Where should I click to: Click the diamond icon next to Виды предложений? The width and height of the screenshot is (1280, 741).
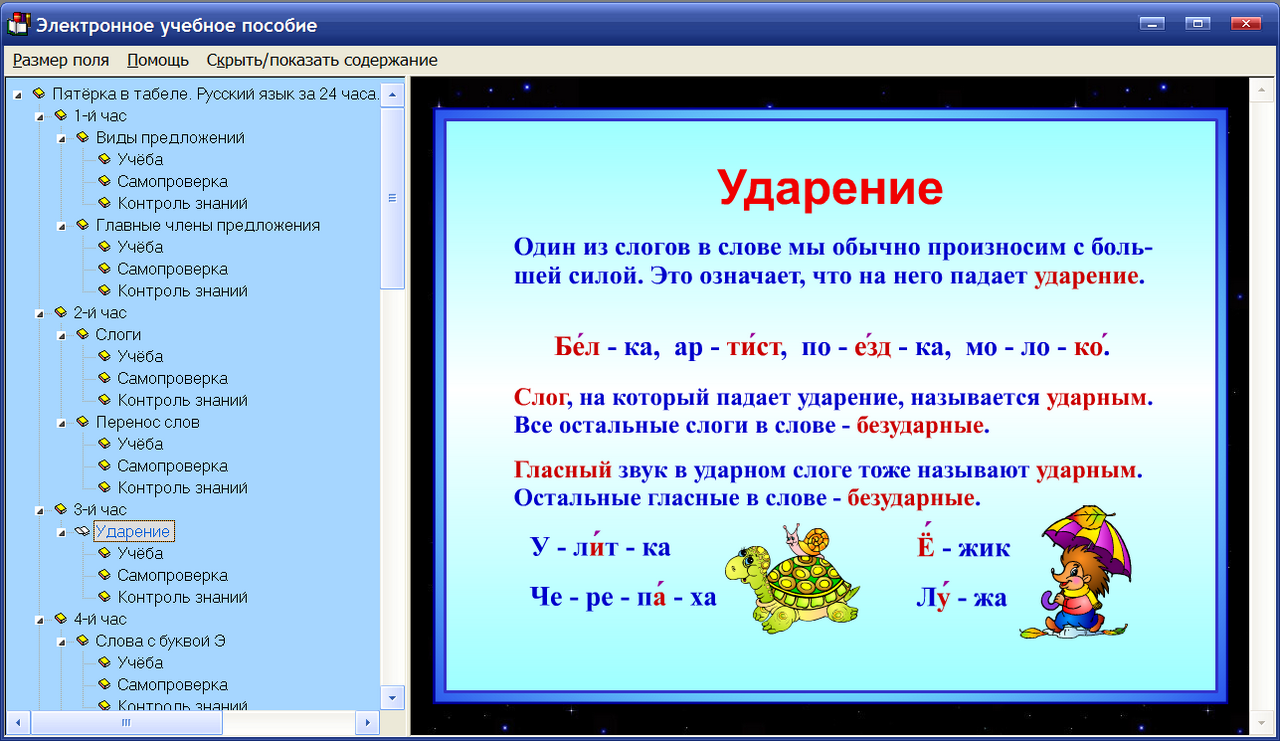pyautogui.click(x=82, y=137)
